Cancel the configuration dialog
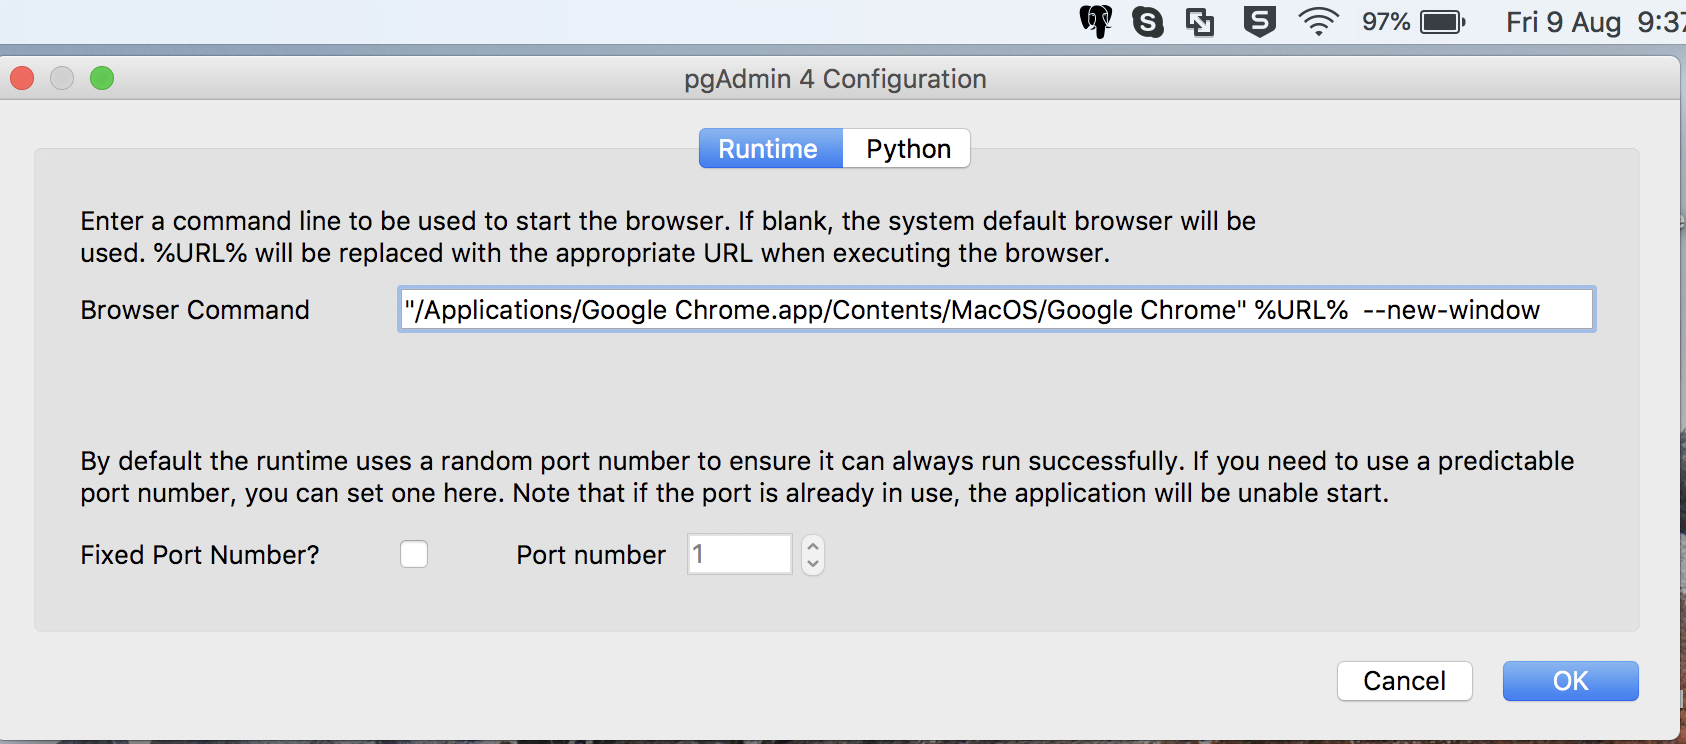The height and width of the screenshot is (744, 1686). pos(1404,681)
